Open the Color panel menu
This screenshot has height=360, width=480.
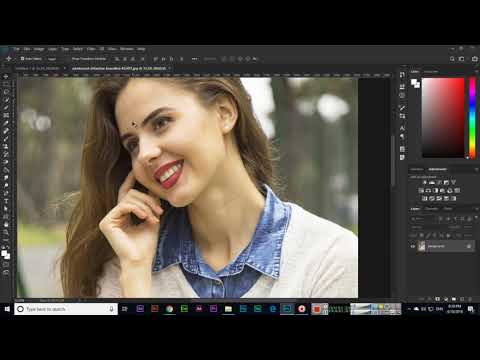pyautogui.click(x=476, y=72)
